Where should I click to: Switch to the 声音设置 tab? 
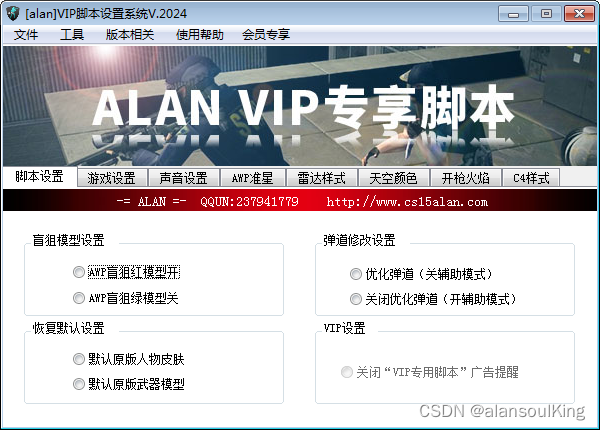click(x=184, y=178)
